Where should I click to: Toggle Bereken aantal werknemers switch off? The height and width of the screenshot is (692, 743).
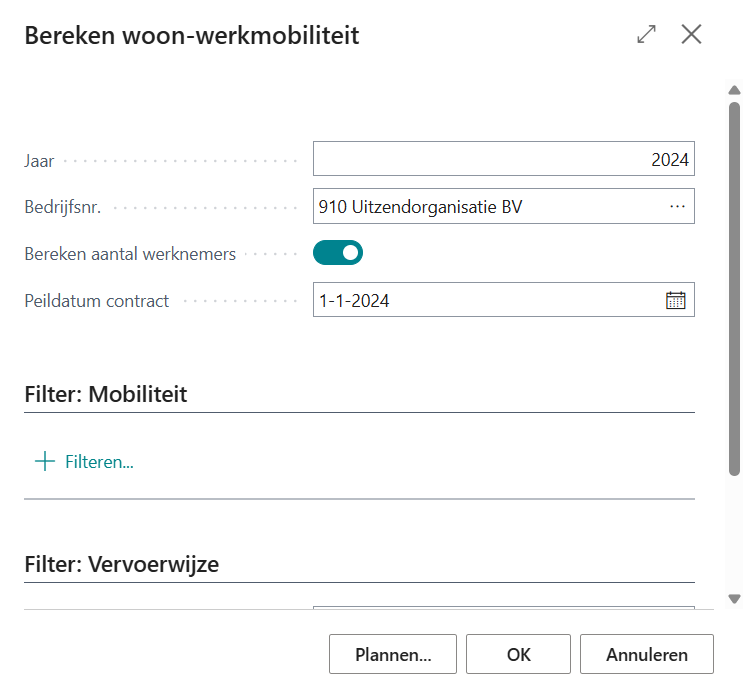(338, 253)
